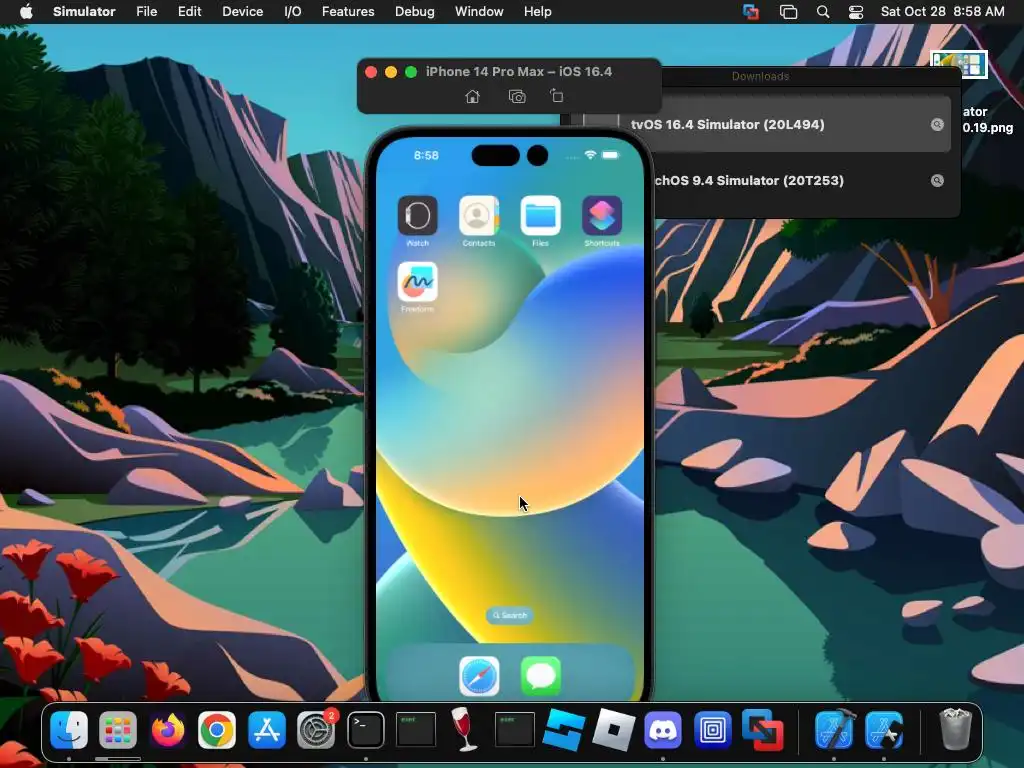Open the Contacts app on the iPhone
1024x768 pixels.
[x=479, y=216]
